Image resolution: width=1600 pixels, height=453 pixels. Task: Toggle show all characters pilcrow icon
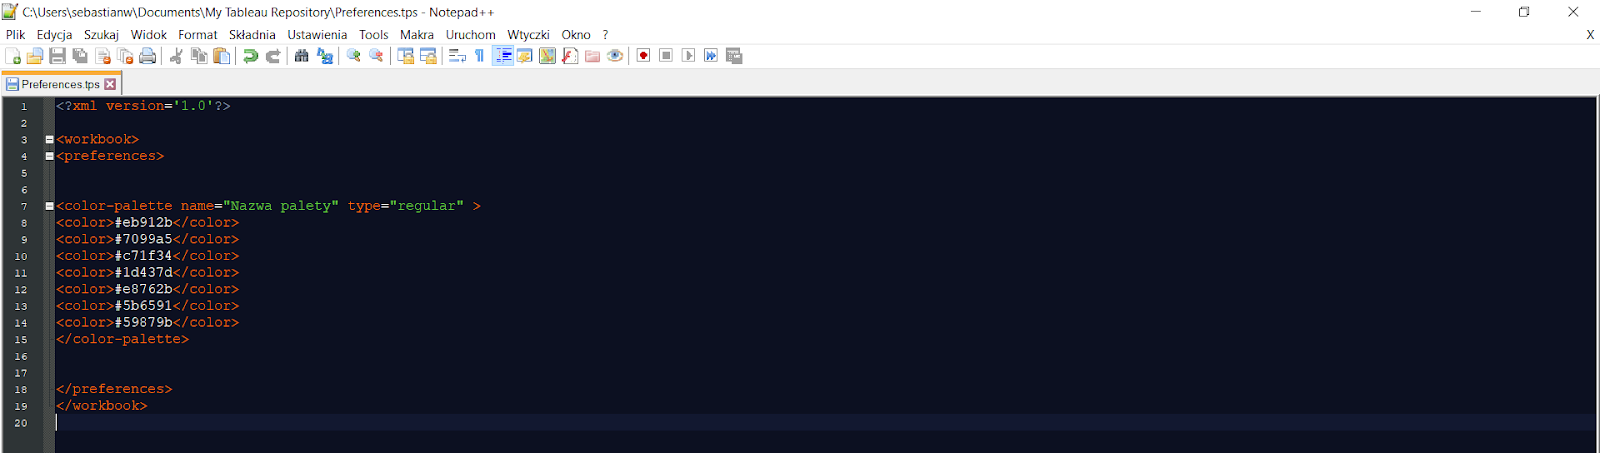pos(479,56)
